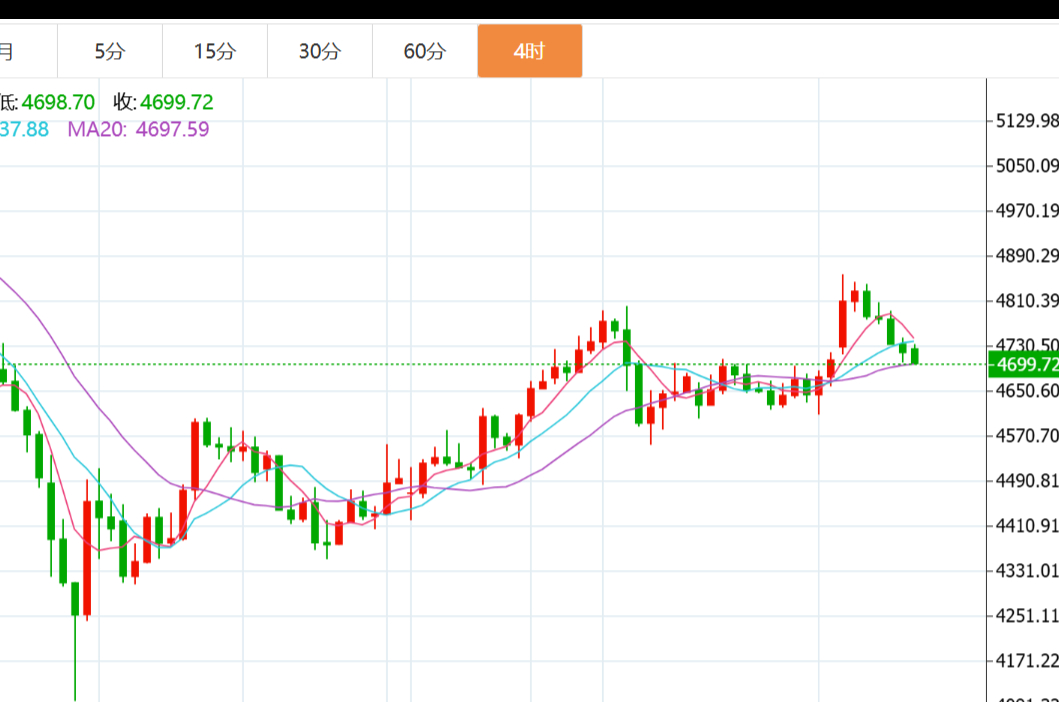1059x702 pixels.
Task: Click the 4331.01 price axis label
Action: point(1026,571)
